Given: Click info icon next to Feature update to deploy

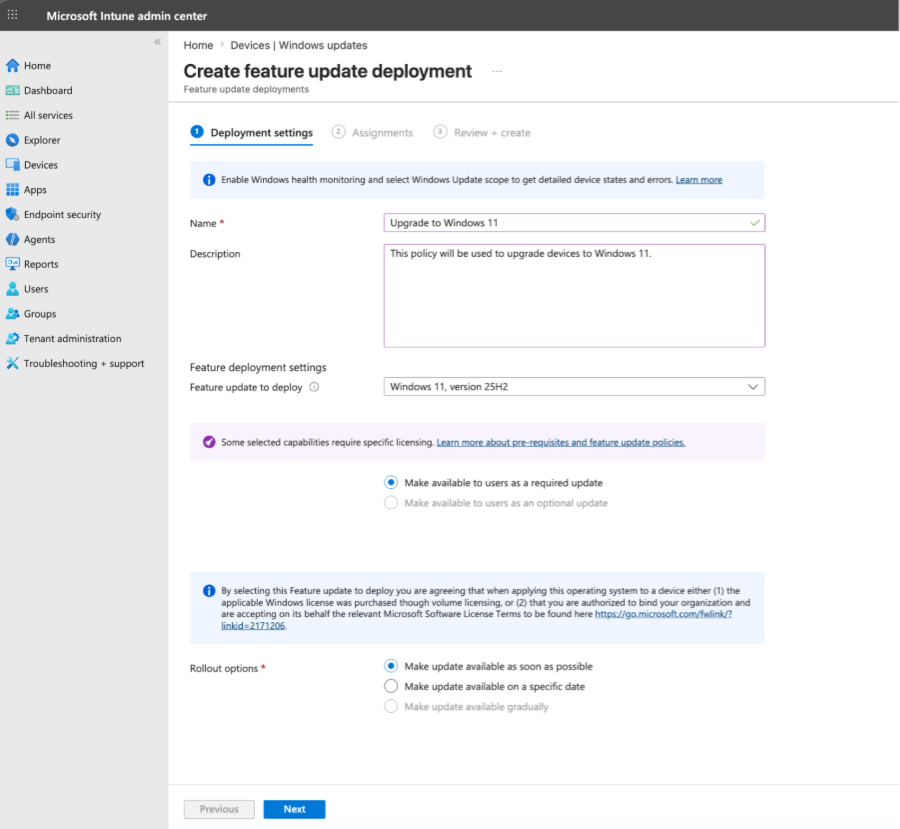Looking at the screenshot, I should pos(314,387).
